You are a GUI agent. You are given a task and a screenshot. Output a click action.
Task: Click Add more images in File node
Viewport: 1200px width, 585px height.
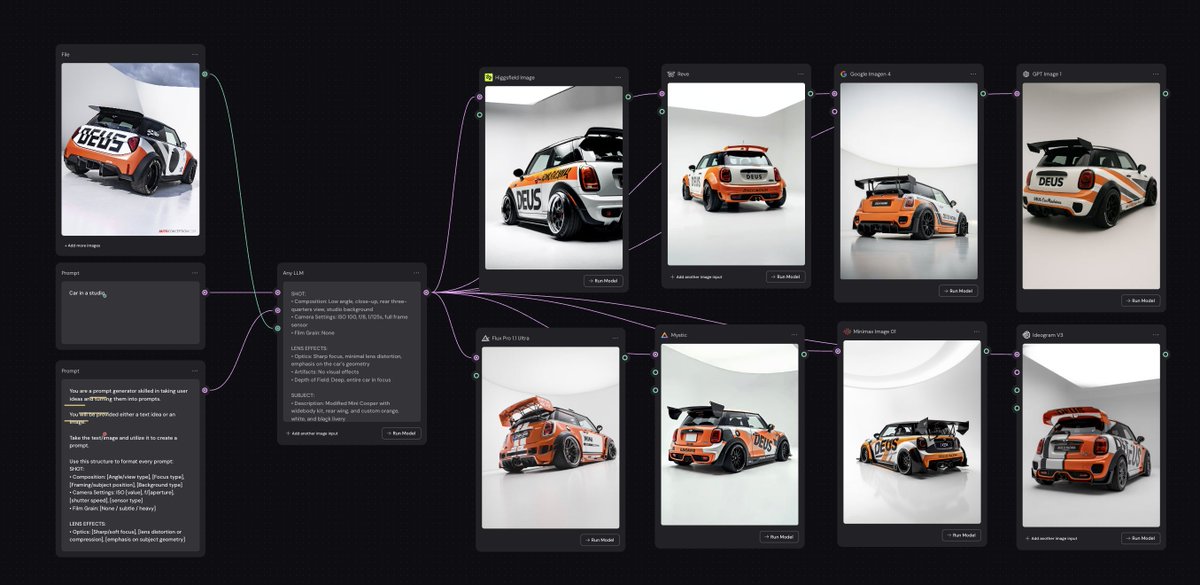pos(83,245)
